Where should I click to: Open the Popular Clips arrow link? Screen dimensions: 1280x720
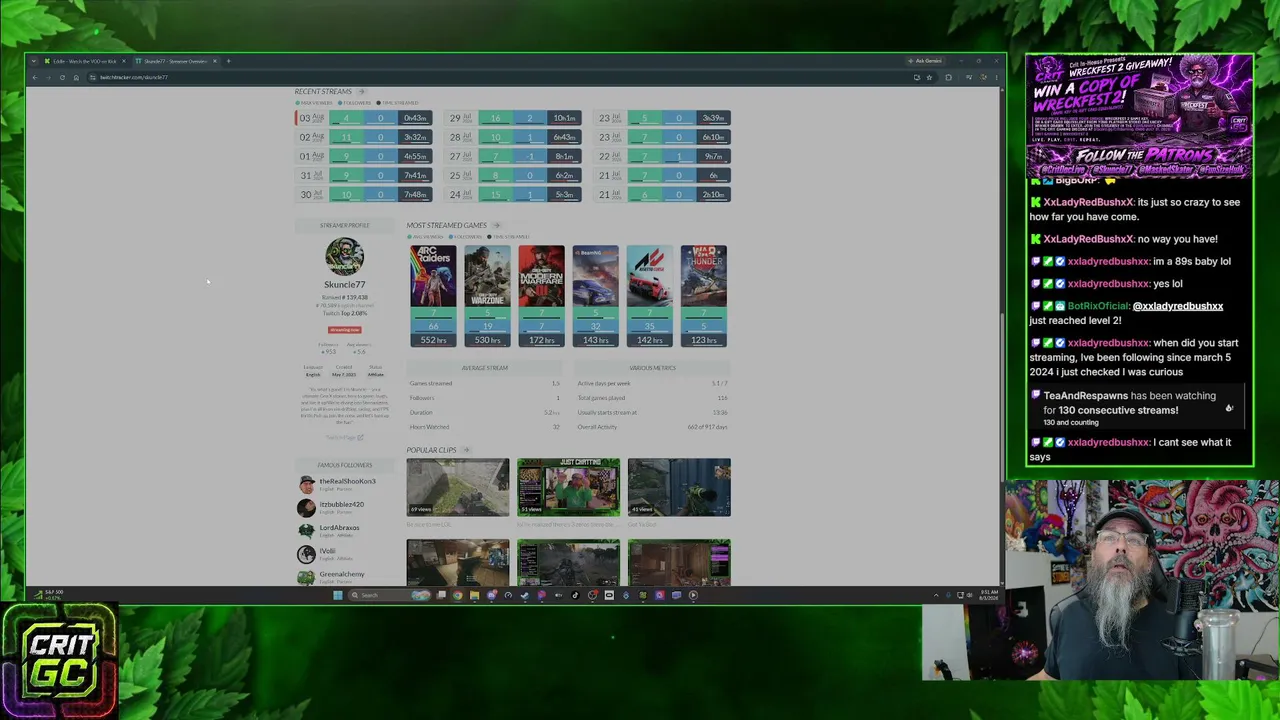coord(467,450)
